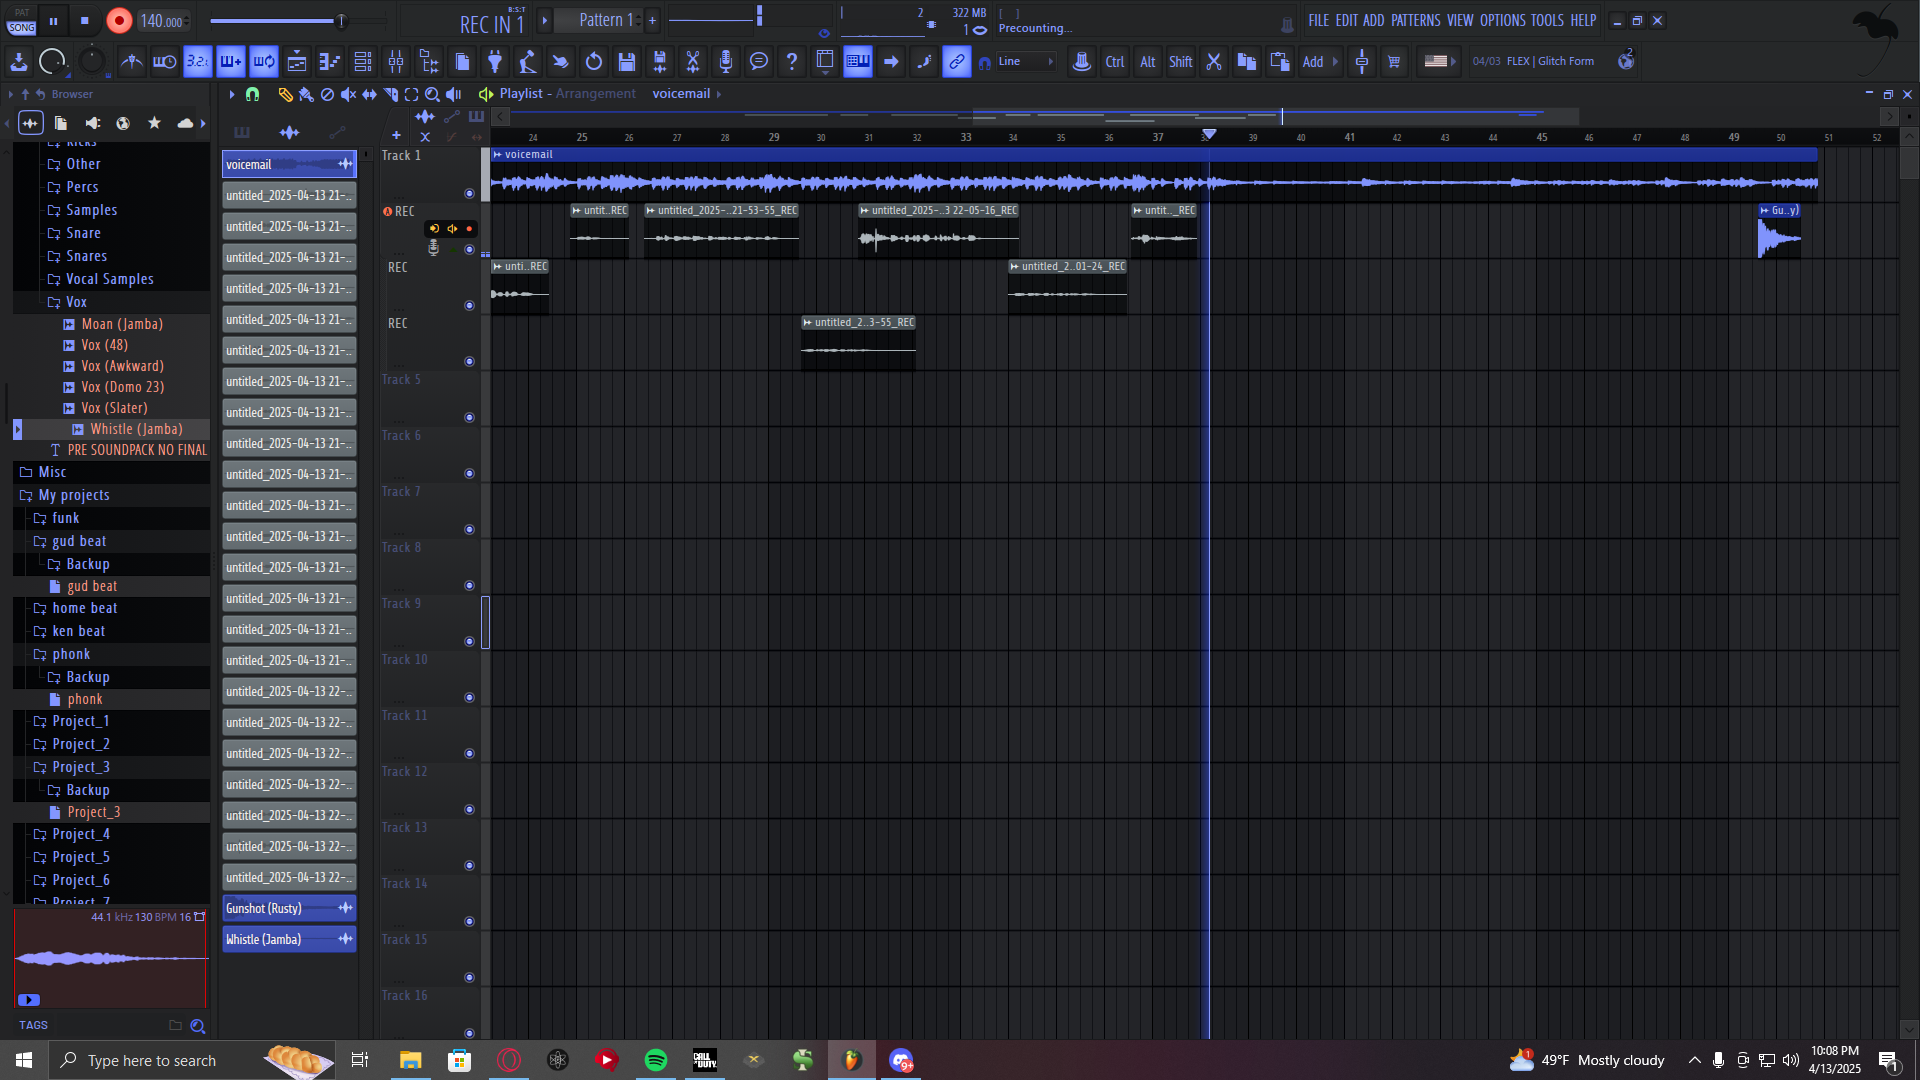Select the playlist mute tool

click(348, 94)
